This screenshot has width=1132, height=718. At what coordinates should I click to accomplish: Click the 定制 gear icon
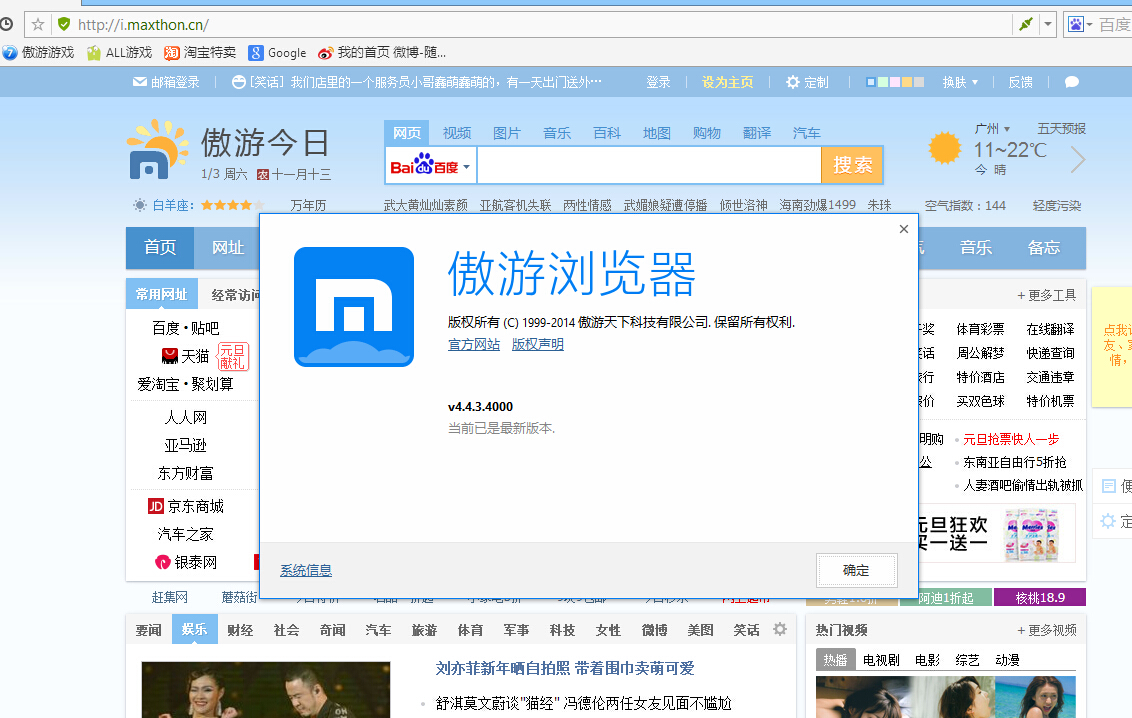tap(793, 82)
